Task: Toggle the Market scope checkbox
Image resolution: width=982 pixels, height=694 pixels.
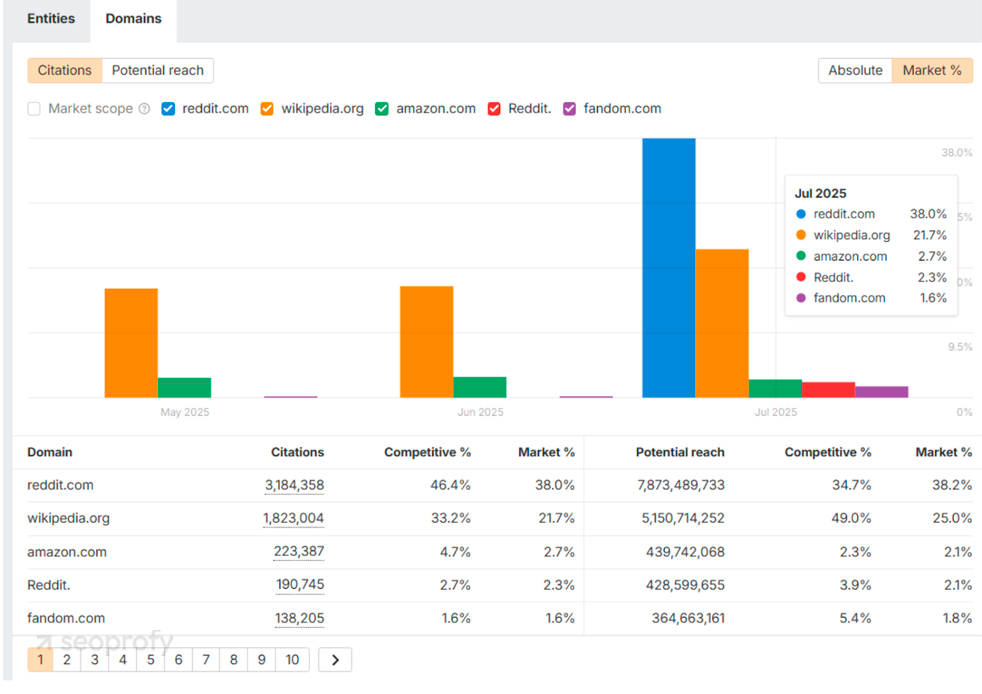Action: pyautogui.click(x=34, y=109)
